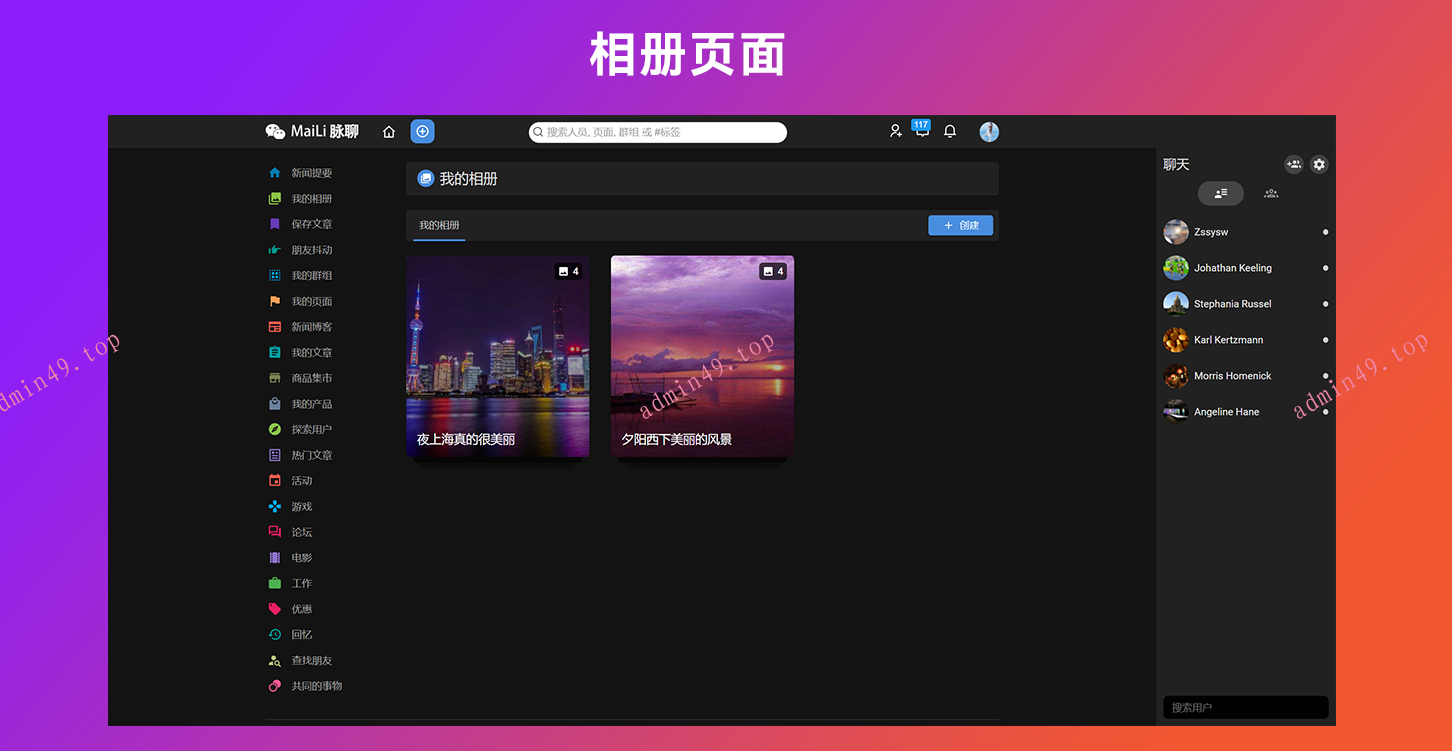This screenshot has width=1452, height=751.
Task: Open chat settings gear icon
Action: (x=1319, y=164)
